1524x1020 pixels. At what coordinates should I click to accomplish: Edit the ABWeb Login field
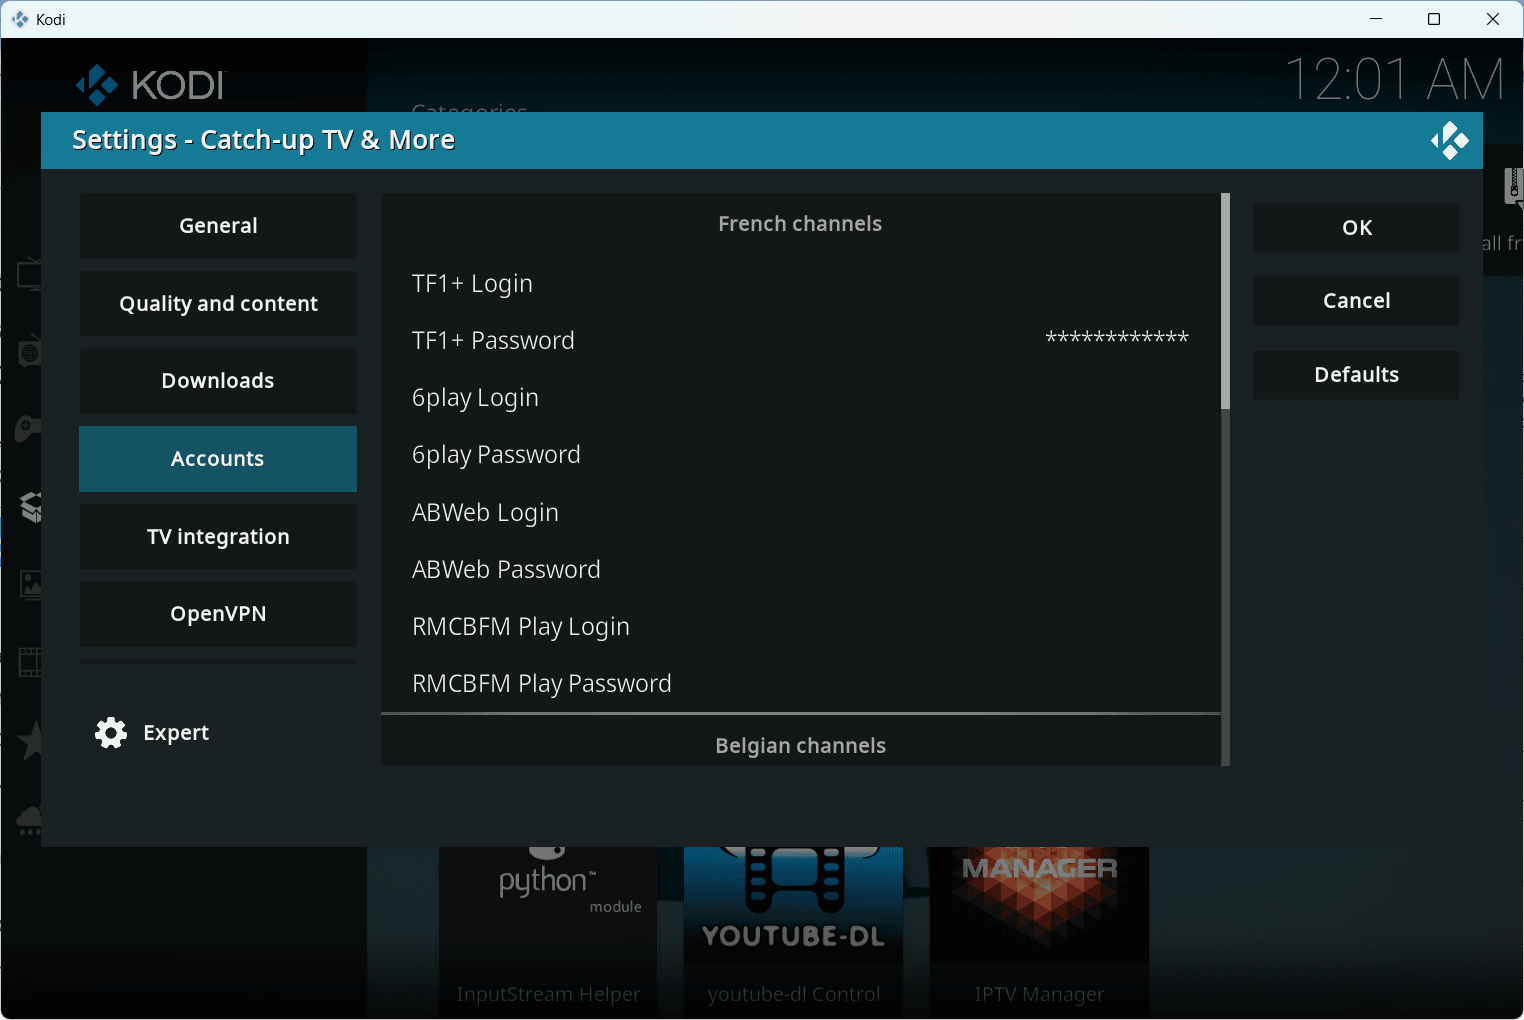pos(800,513)
